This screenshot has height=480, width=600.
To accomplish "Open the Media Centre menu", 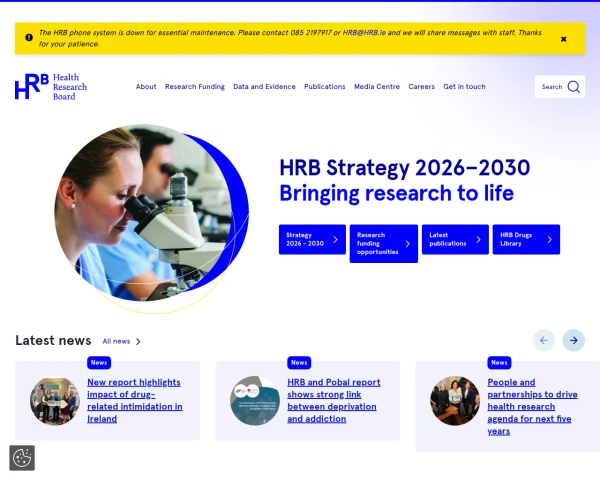I will pos(377,87).
